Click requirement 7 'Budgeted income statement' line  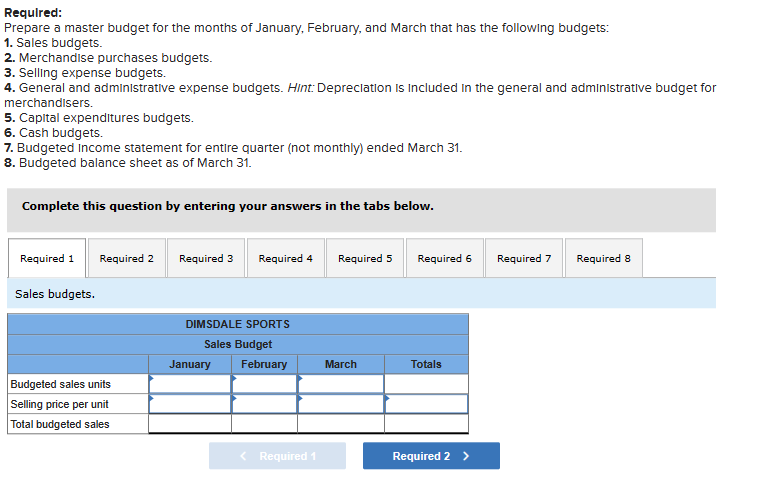pyautogui.click(x=233, y=148)
